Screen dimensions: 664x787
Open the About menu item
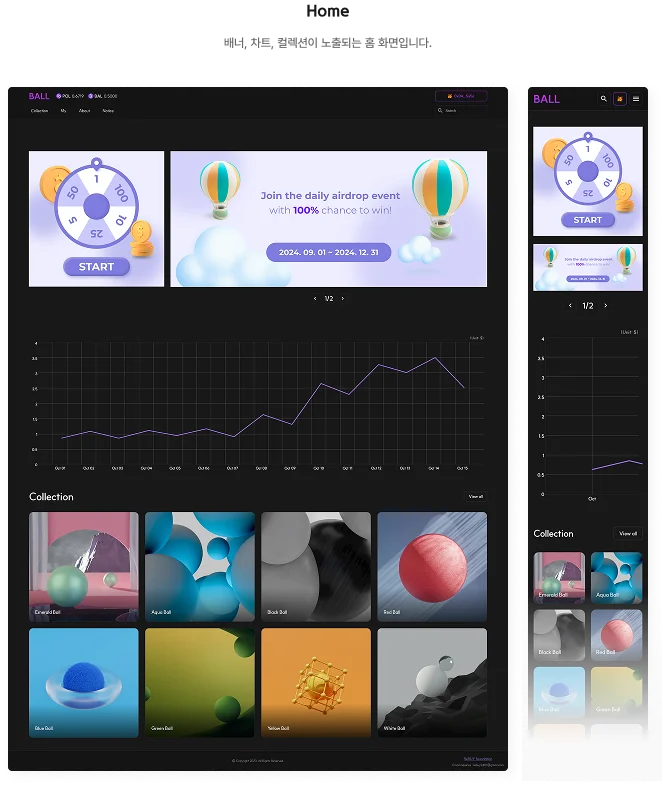[x=84, y=111]
